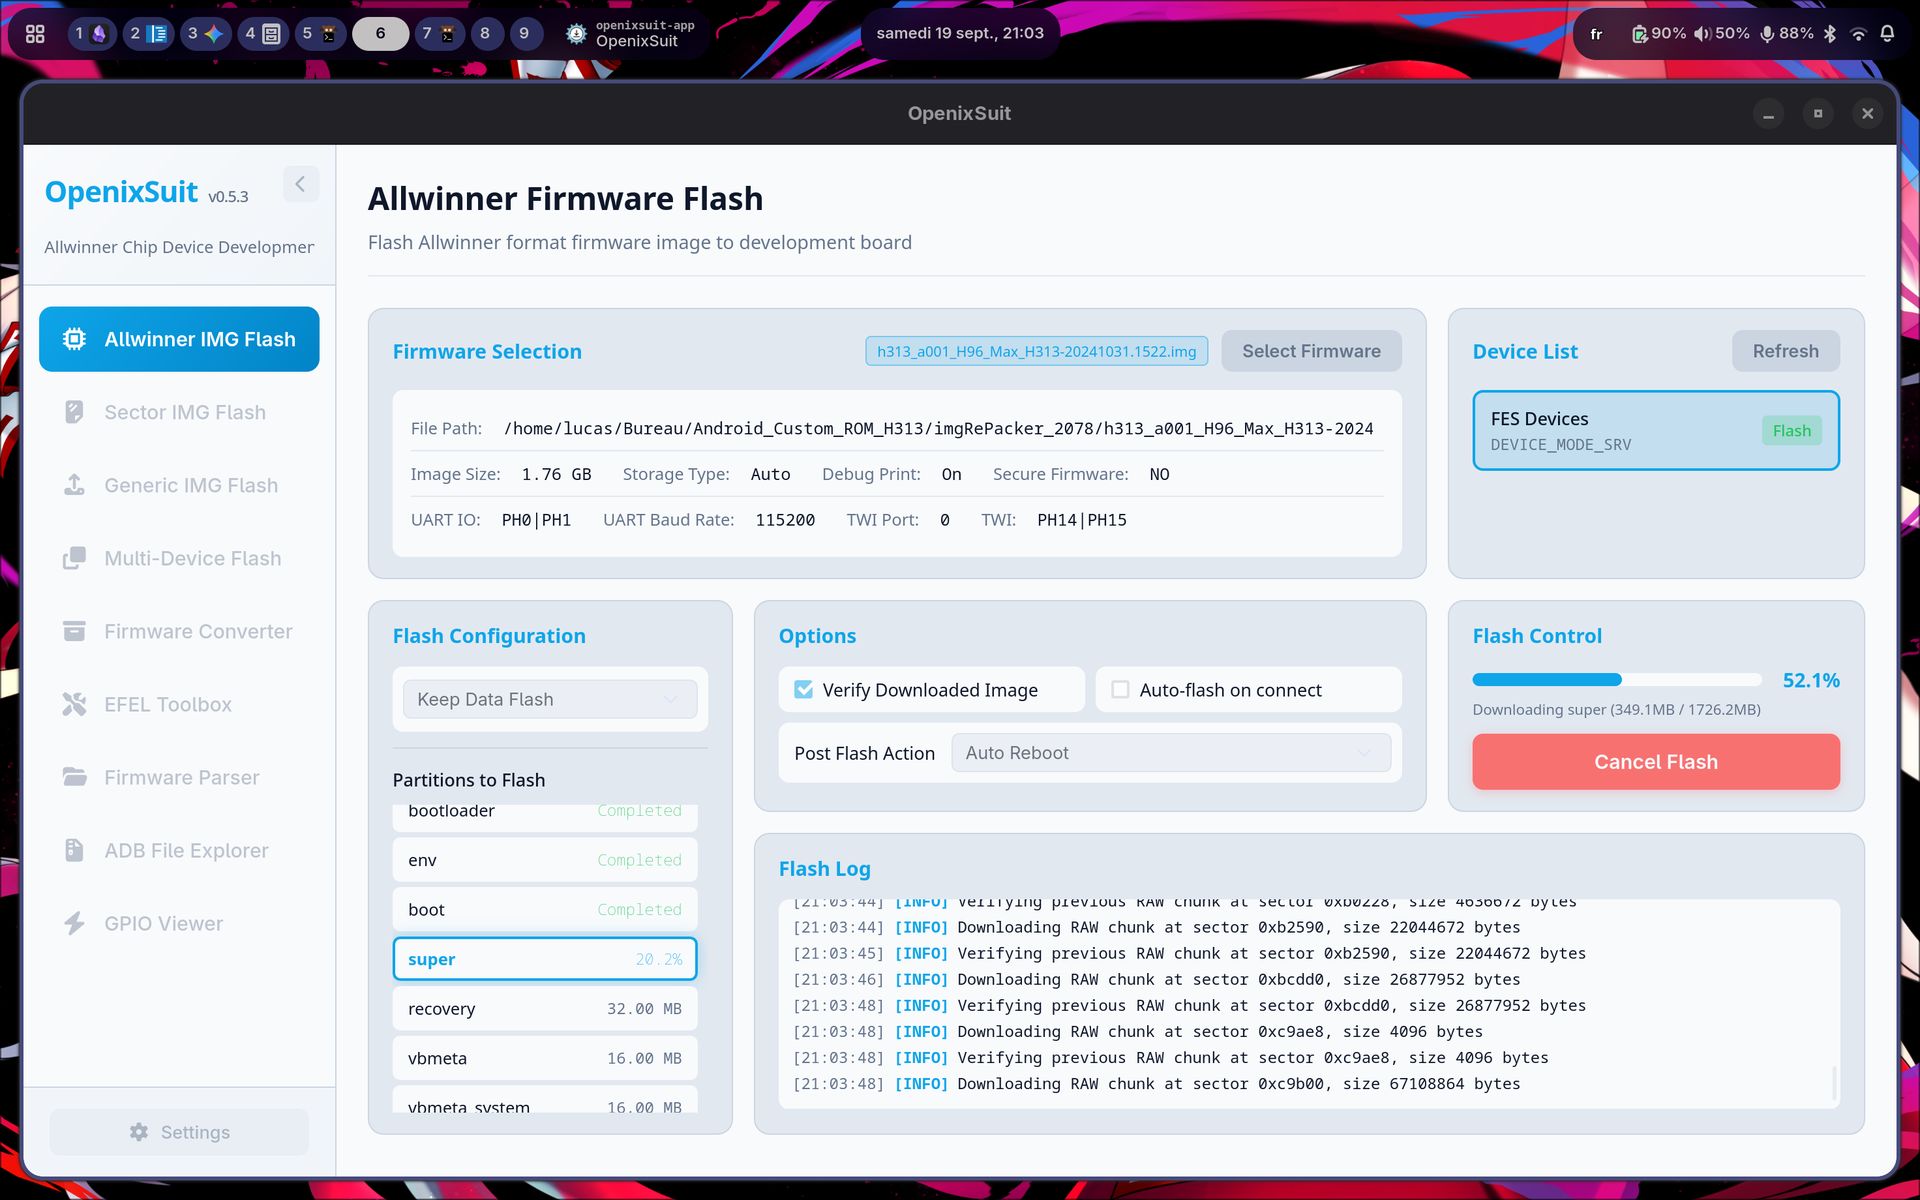Open the notification bell in the top bar
Screen dimensions: 1920x1200
[x=1887, y=33]
